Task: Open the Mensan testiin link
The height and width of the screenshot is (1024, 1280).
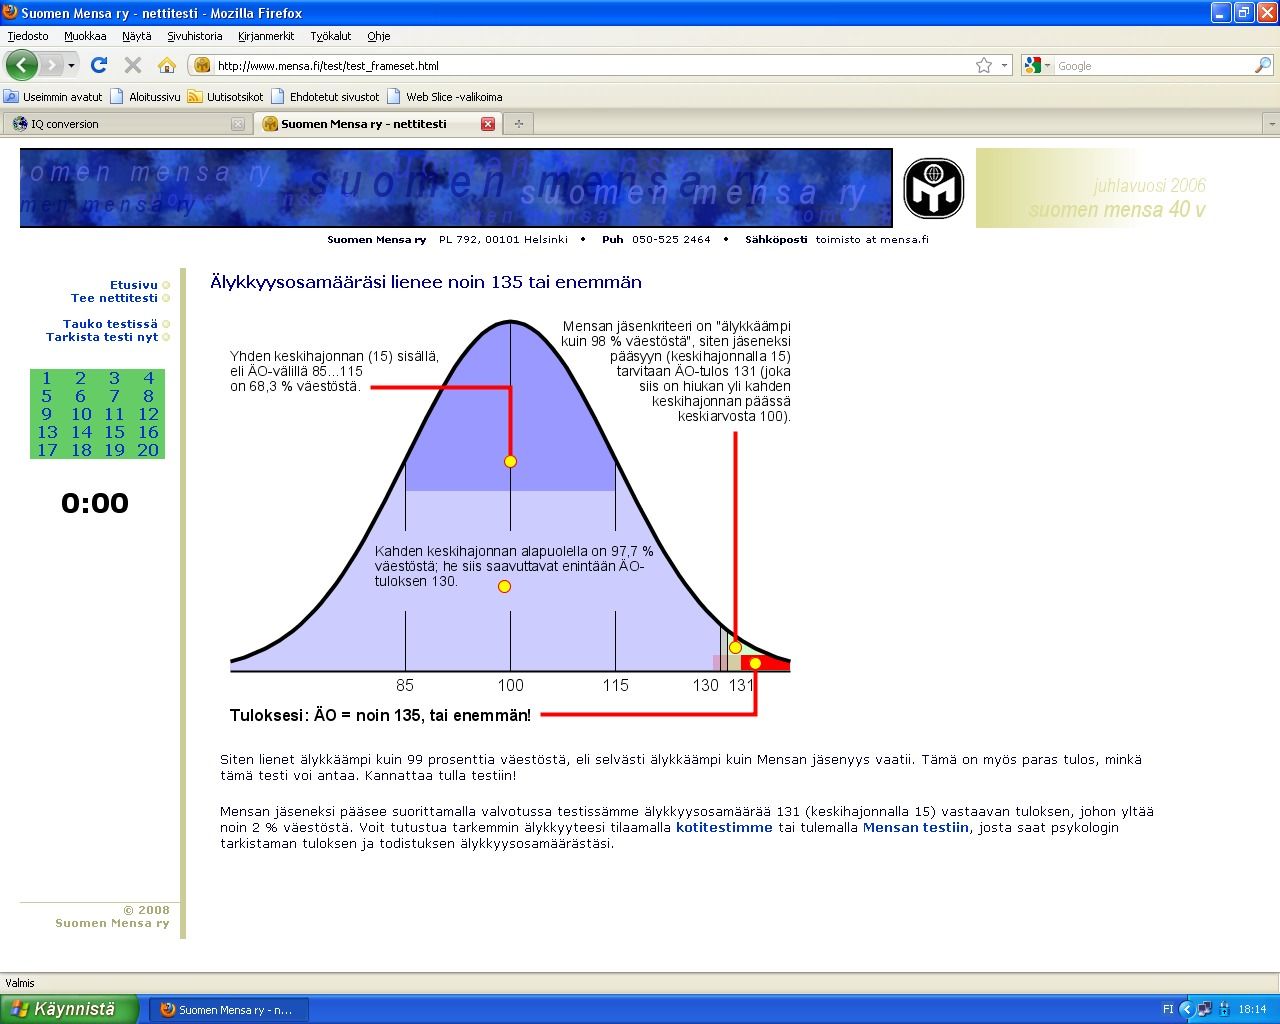Action: [915, 827]
